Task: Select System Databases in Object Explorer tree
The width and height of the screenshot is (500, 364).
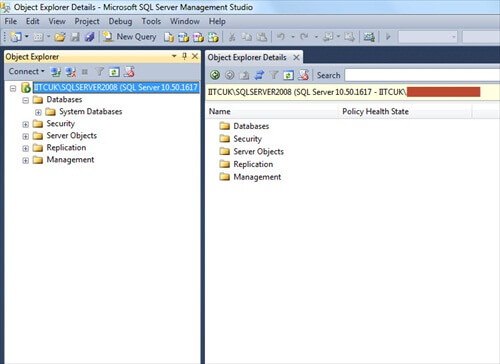Action: 90,111
